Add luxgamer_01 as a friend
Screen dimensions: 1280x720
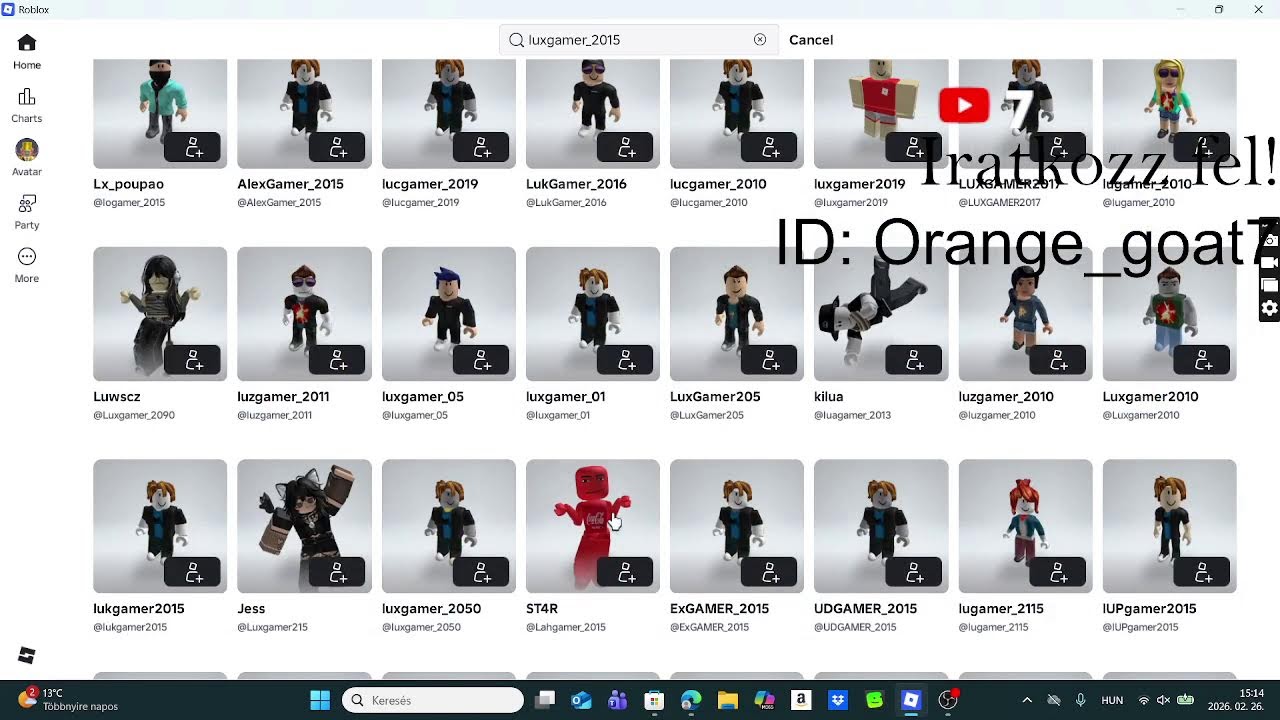(626, 360)
